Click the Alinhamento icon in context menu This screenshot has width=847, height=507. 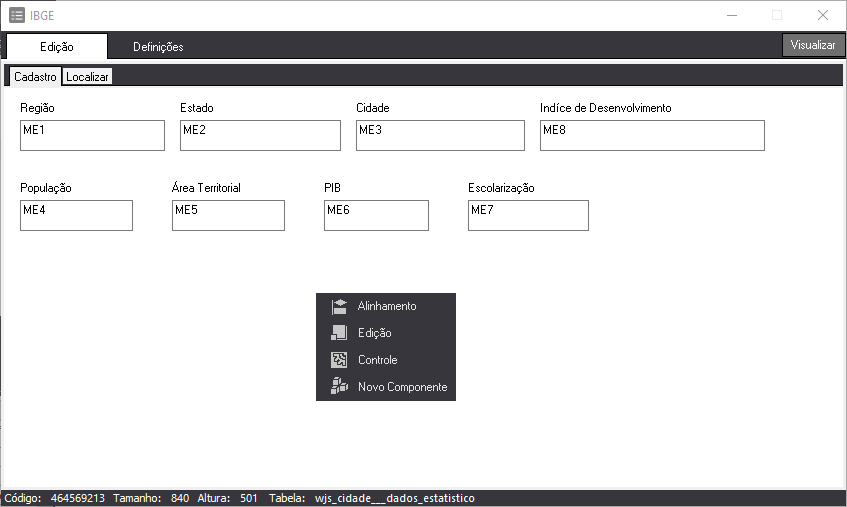click(339, 306)
